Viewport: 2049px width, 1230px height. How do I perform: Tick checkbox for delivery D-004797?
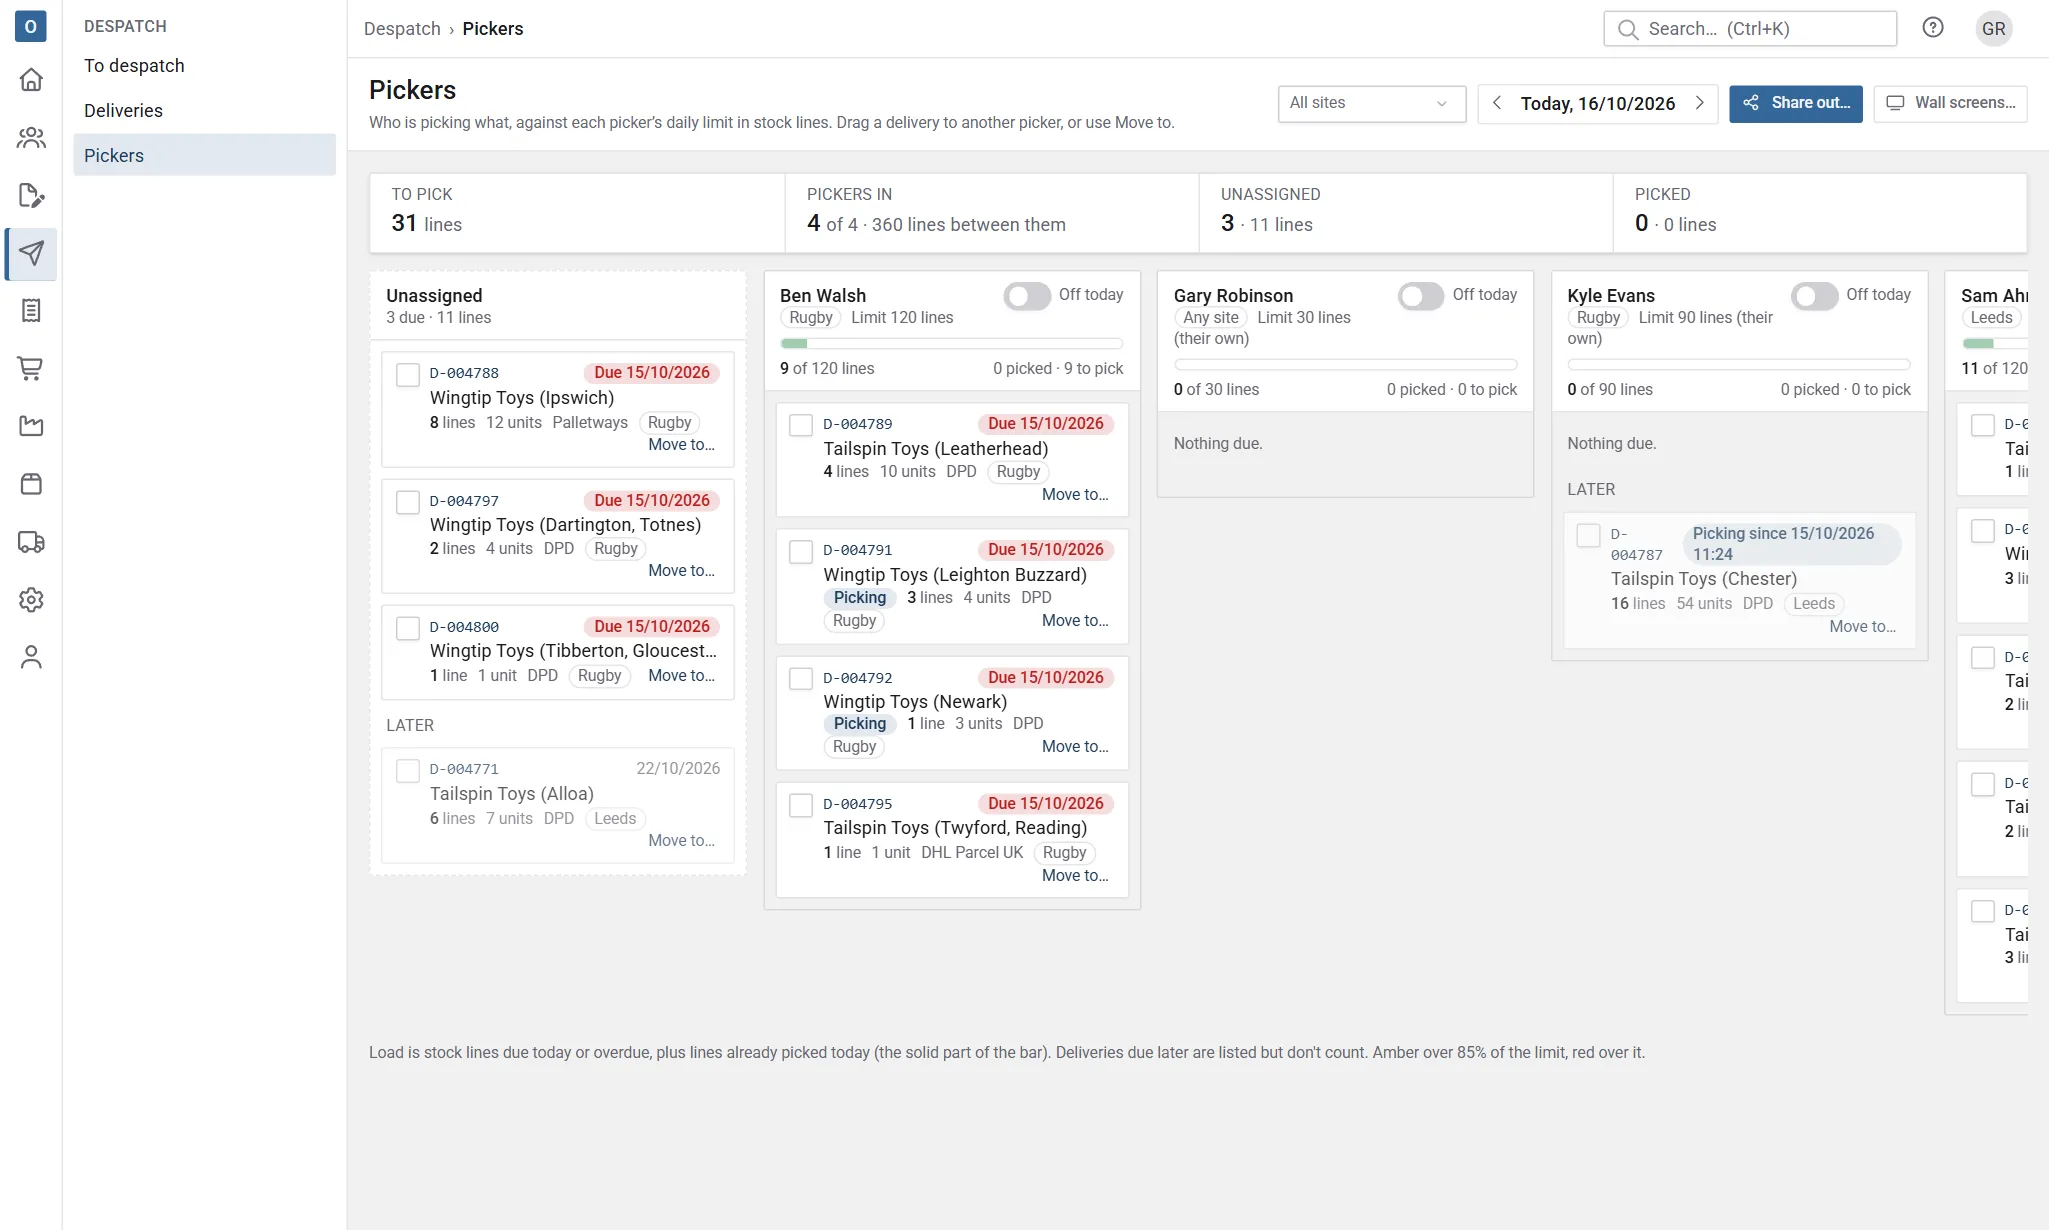pos(408,502)
